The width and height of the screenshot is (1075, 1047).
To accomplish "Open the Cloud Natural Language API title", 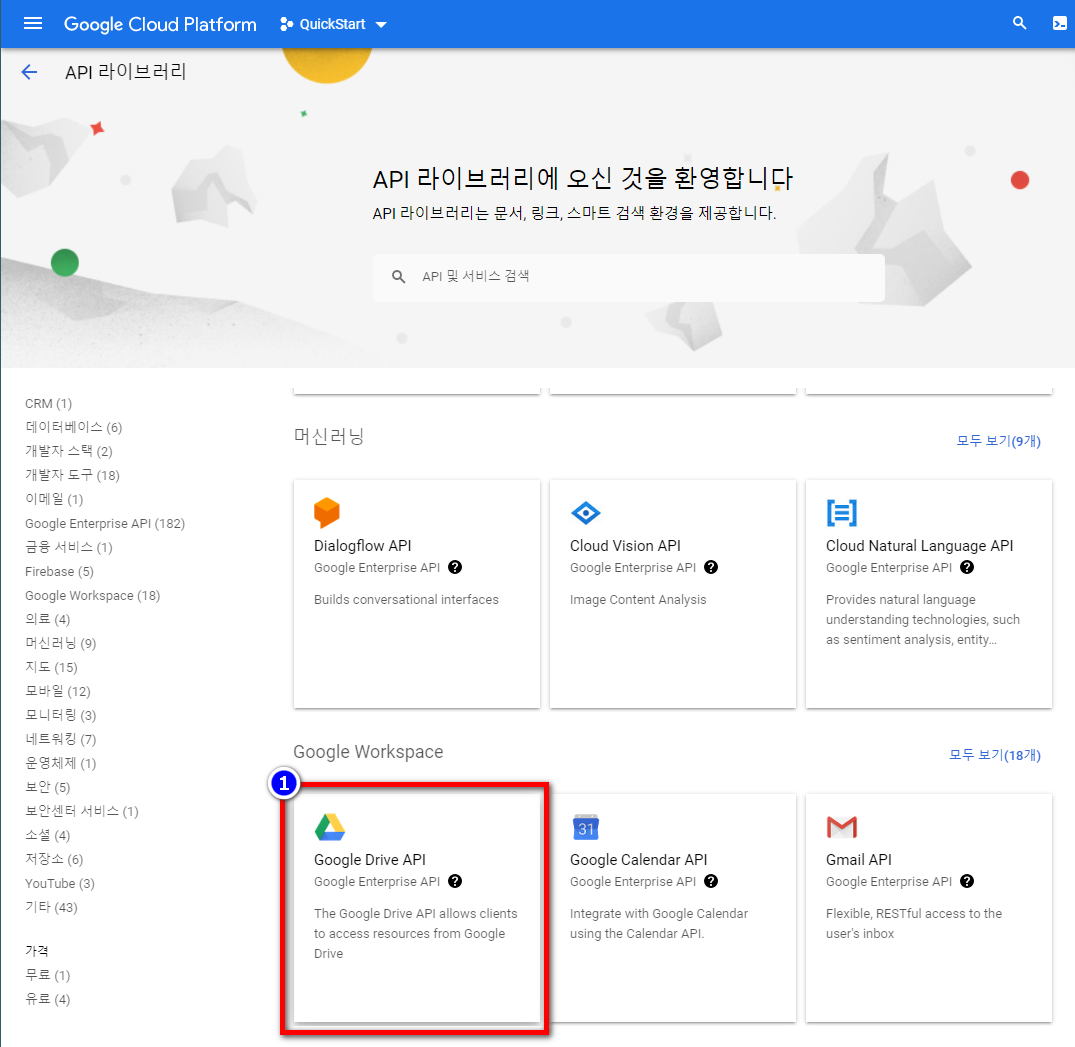I will [919, 546].
